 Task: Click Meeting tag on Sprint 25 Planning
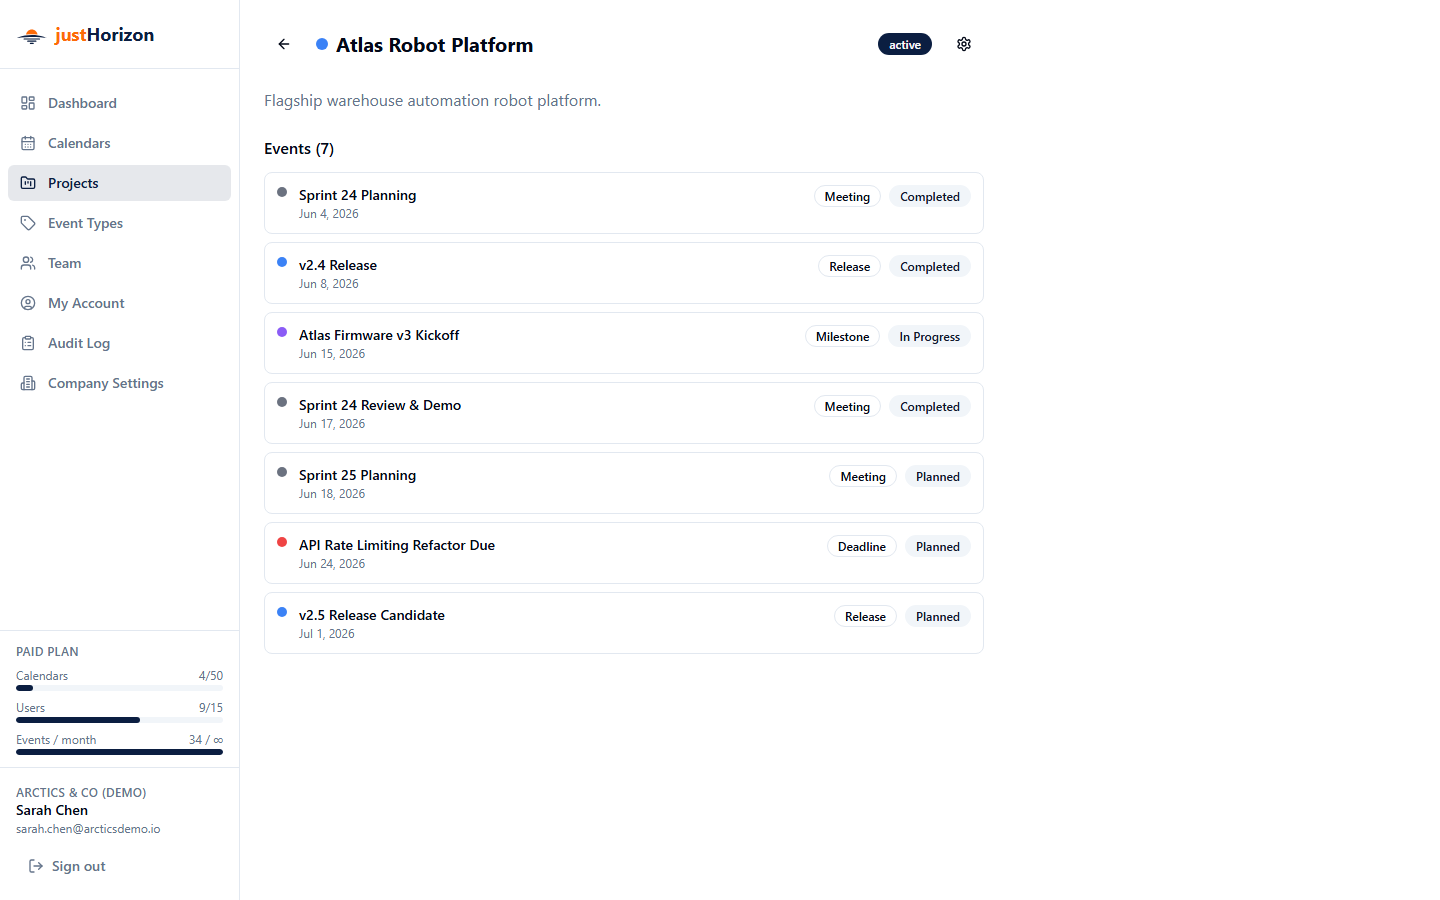tap(863, 477)
